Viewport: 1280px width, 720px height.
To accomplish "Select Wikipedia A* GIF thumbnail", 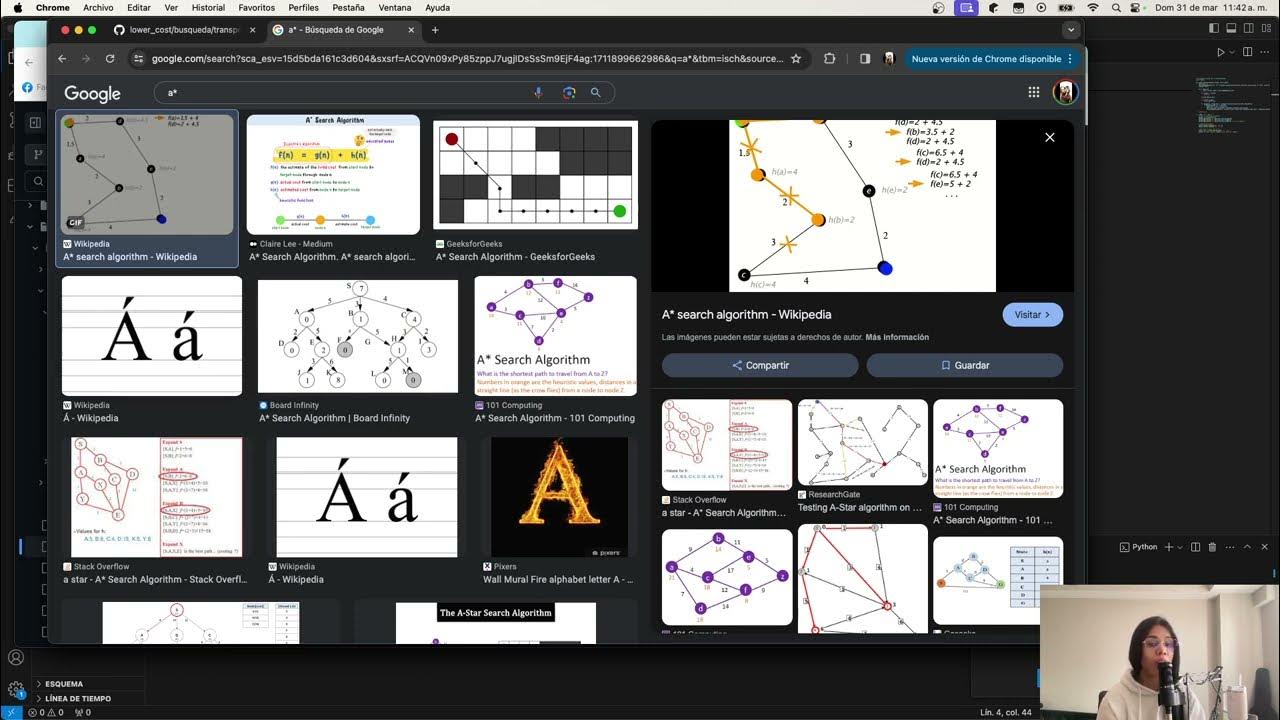I will click(x=147, y=174).
